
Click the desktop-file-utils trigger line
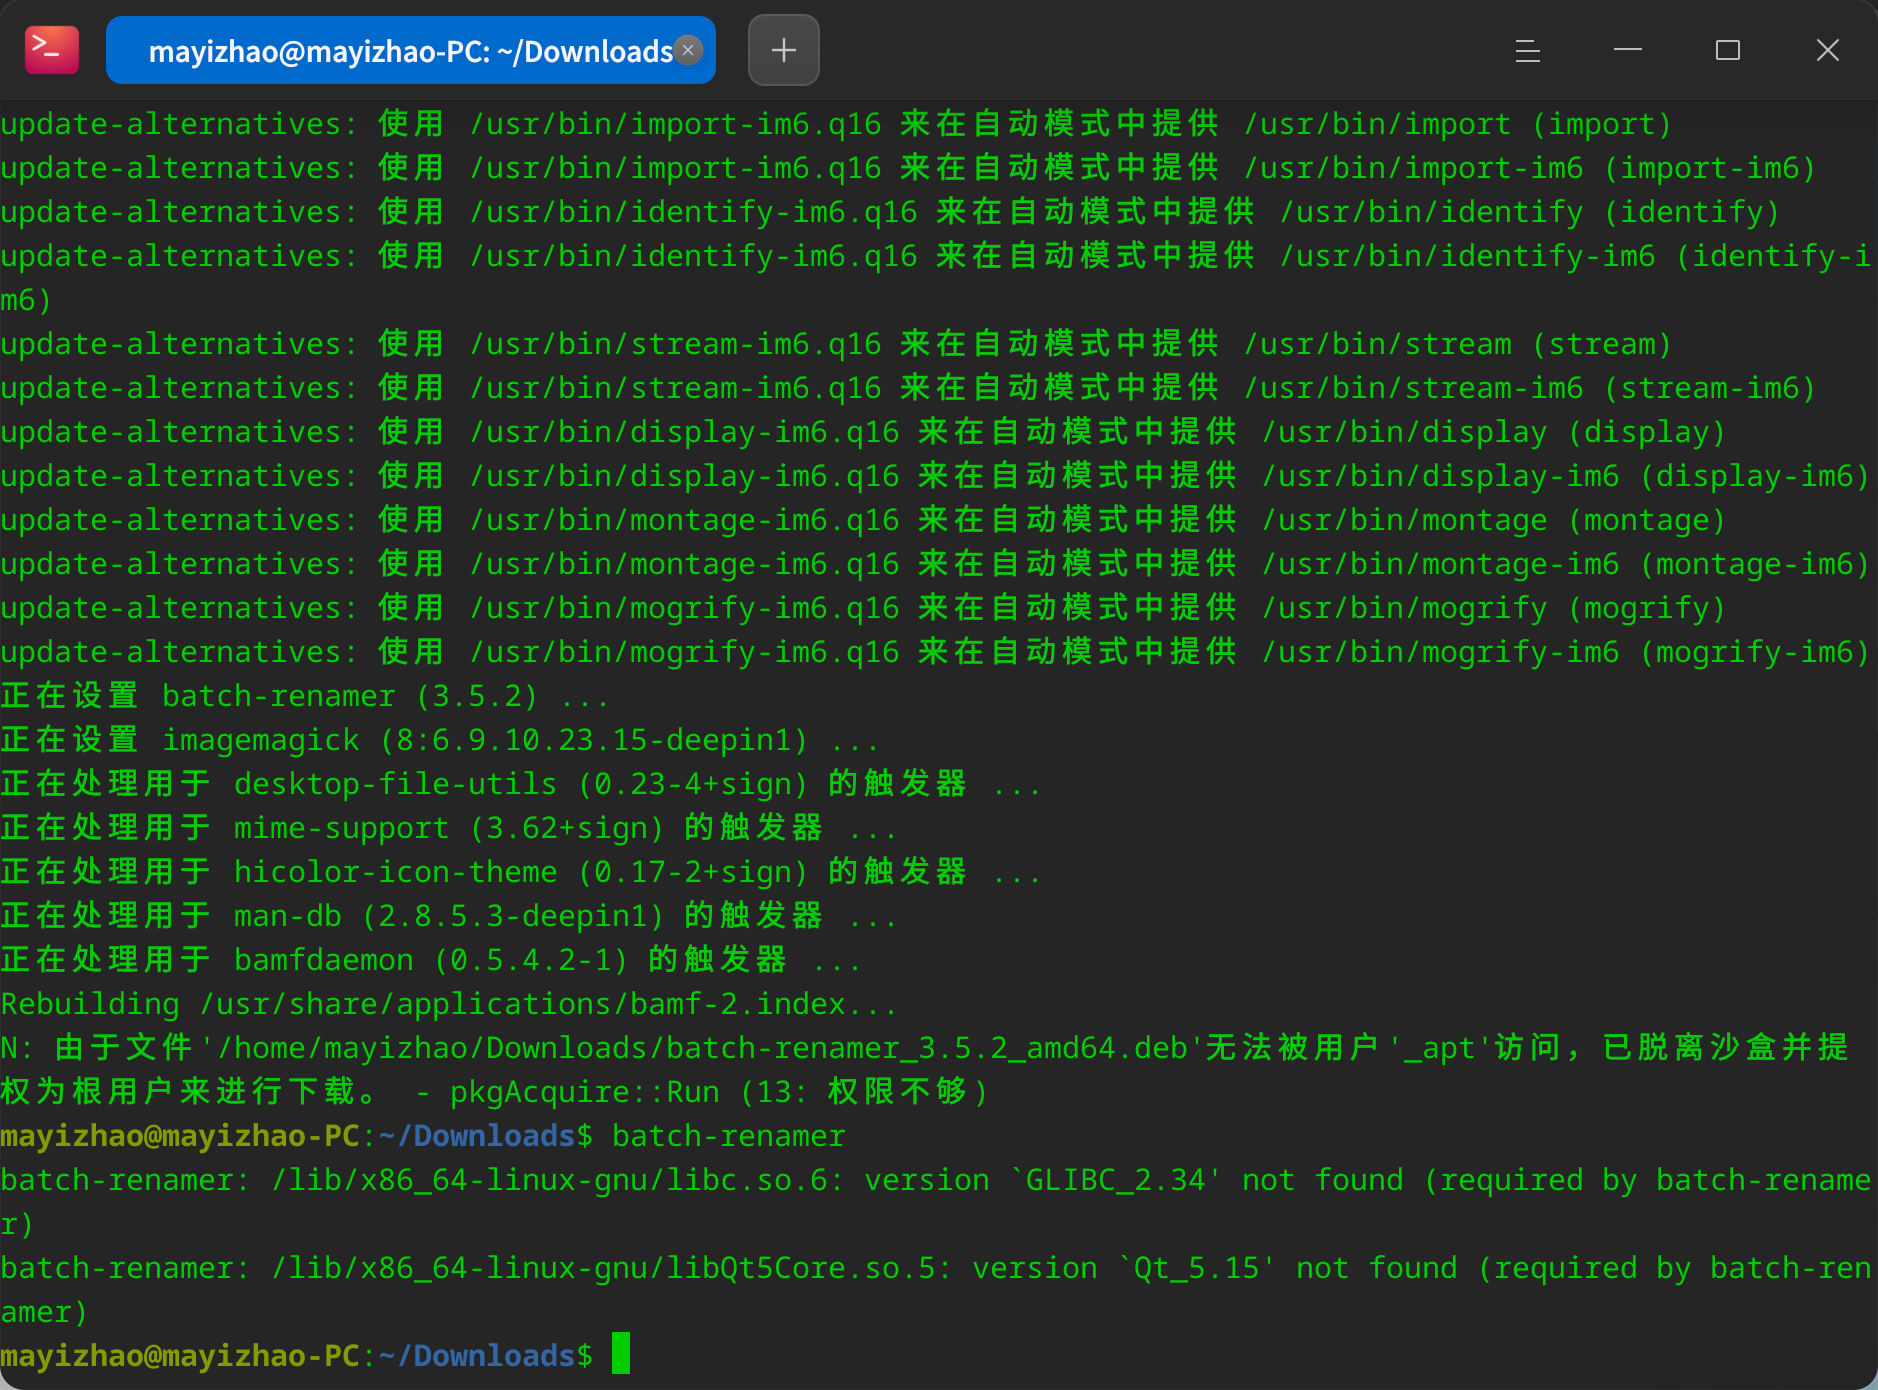[521, 784]
